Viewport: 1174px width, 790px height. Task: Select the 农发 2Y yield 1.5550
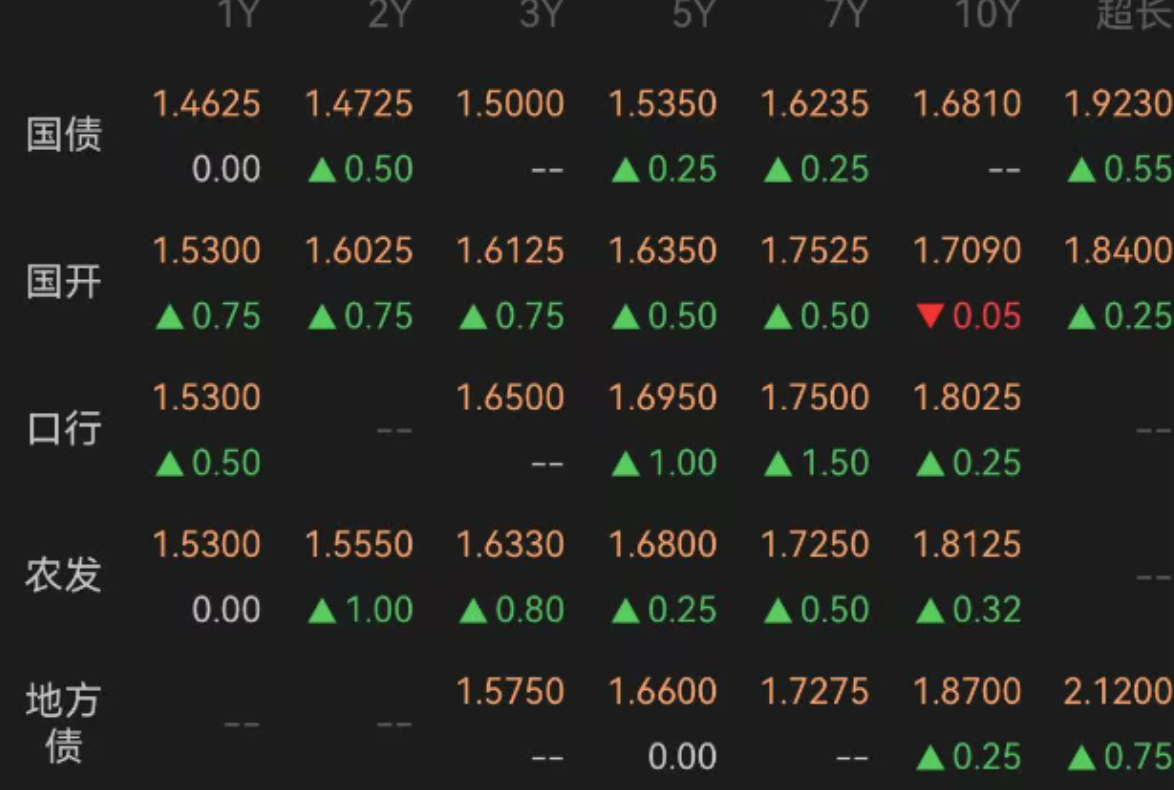coord(359,544)
